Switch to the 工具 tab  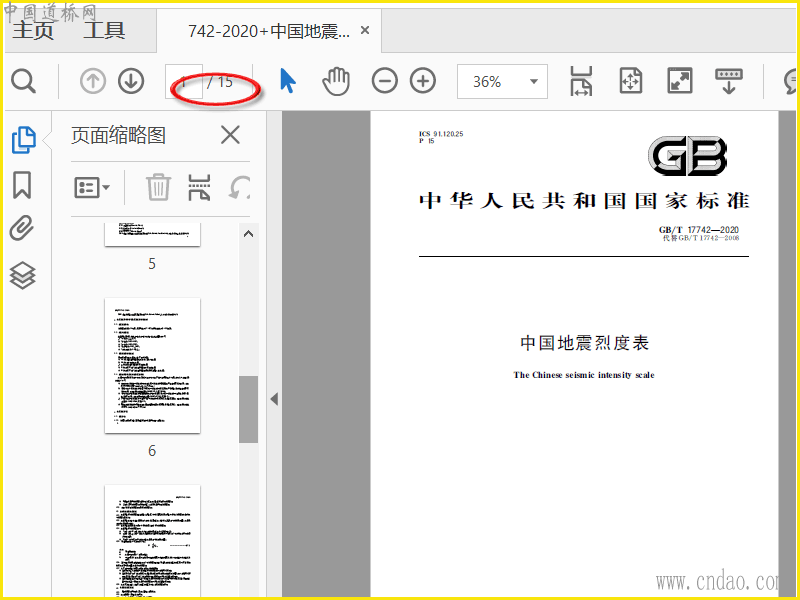tap(104, 30)
